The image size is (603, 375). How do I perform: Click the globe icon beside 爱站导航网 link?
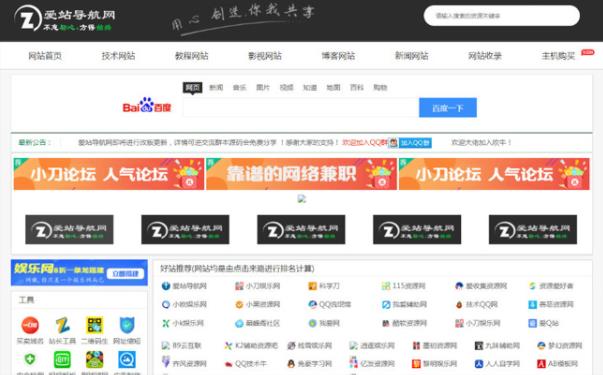pos(166,286)
